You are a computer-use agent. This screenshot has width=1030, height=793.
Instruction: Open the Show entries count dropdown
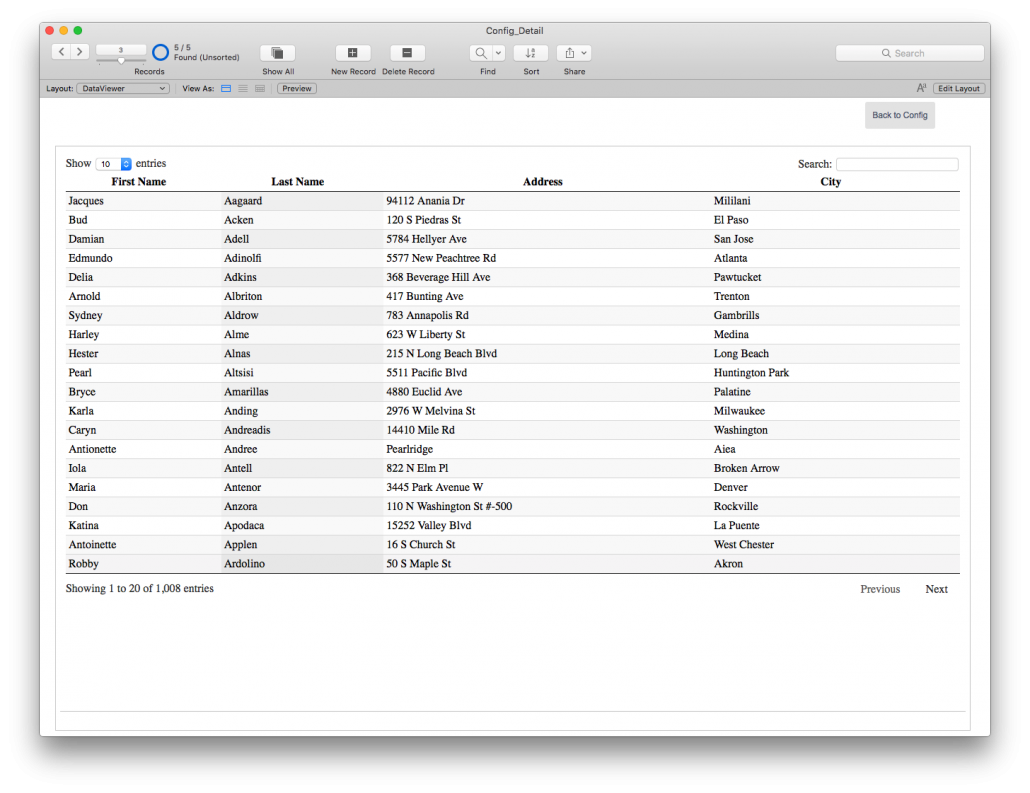click(x=114, y=164)
